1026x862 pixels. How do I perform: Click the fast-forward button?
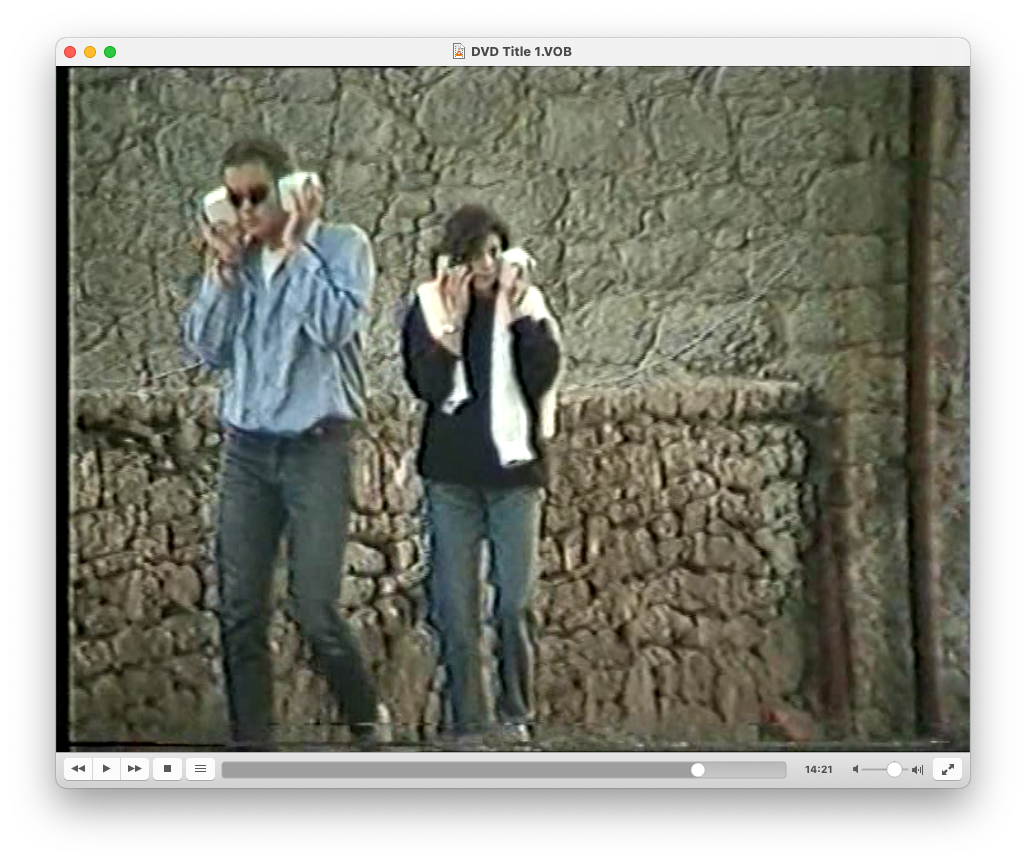[x=135, y=769]
